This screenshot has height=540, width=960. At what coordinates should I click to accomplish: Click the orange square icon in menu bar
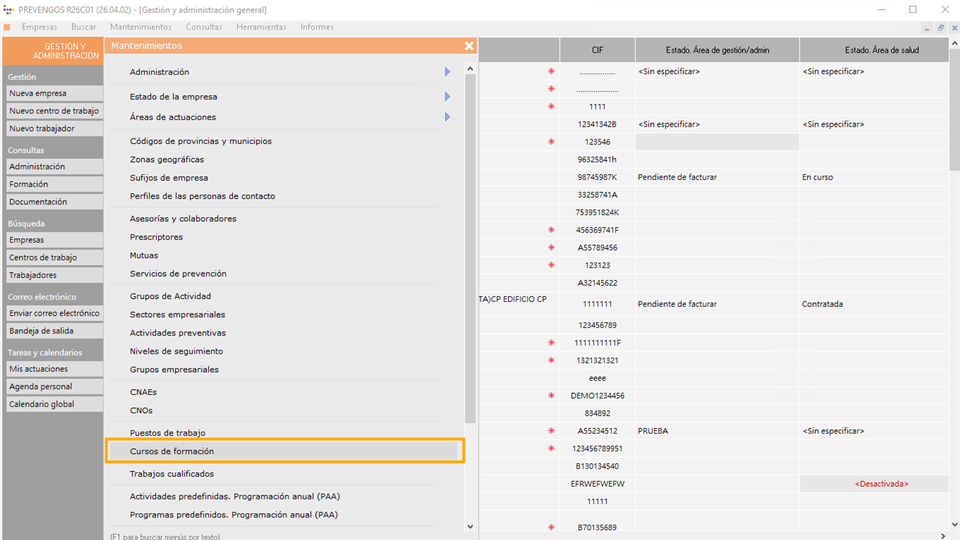click(8, 27)
